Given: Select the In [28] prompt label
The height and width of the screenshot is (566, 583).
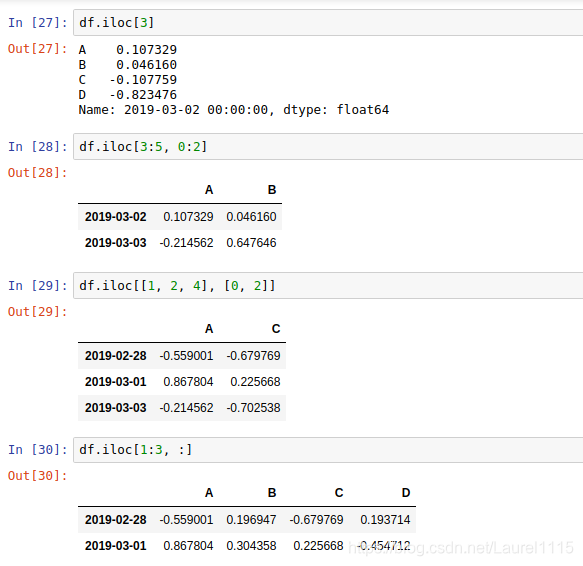Looking at the screenshot, I should (38, 147).
